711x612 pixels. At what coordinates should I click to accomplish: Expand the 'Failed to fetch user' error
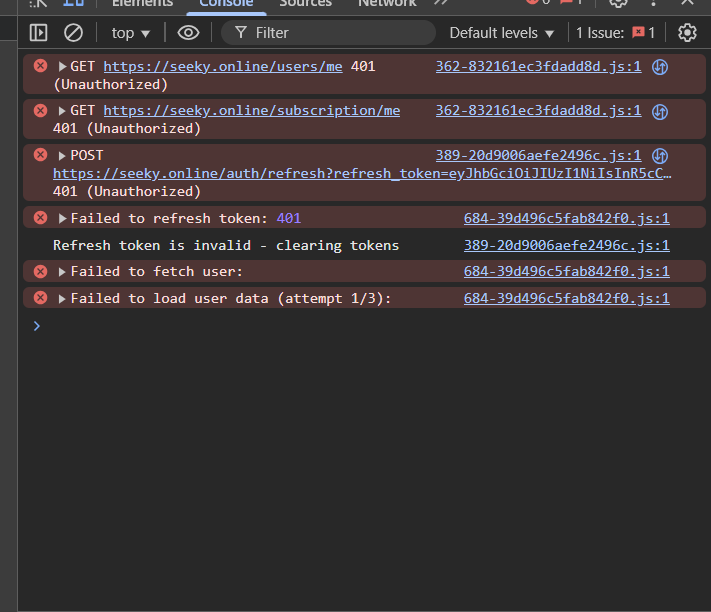63,272
